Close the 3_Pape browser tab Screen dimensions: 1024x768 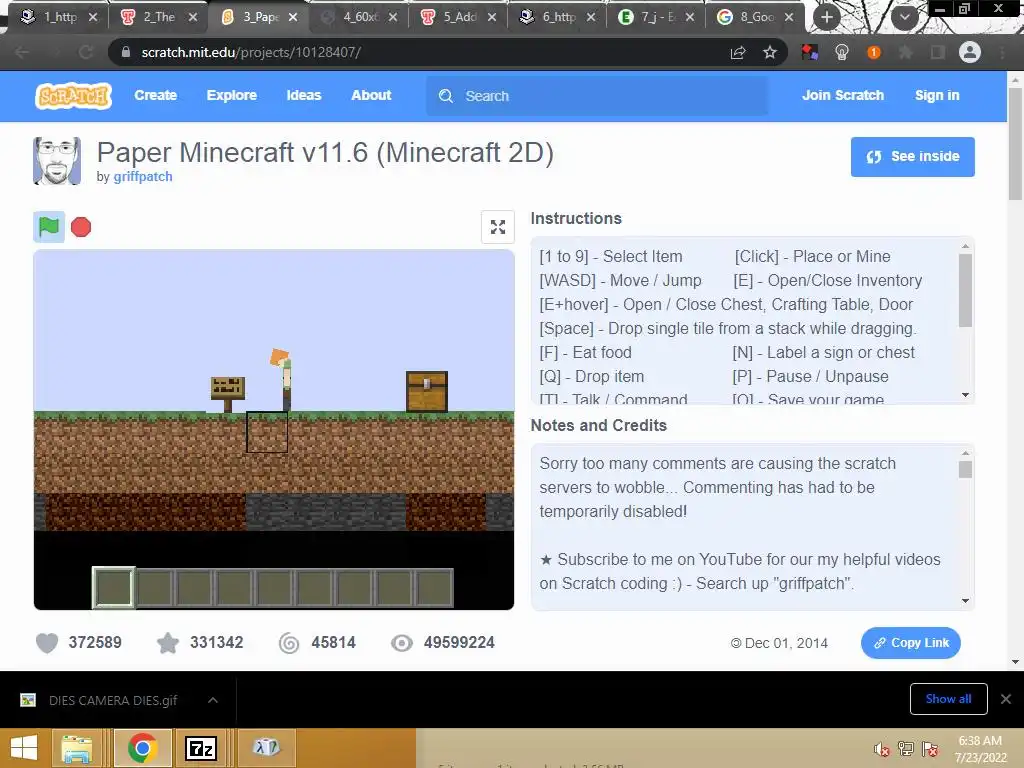point(293,17)
